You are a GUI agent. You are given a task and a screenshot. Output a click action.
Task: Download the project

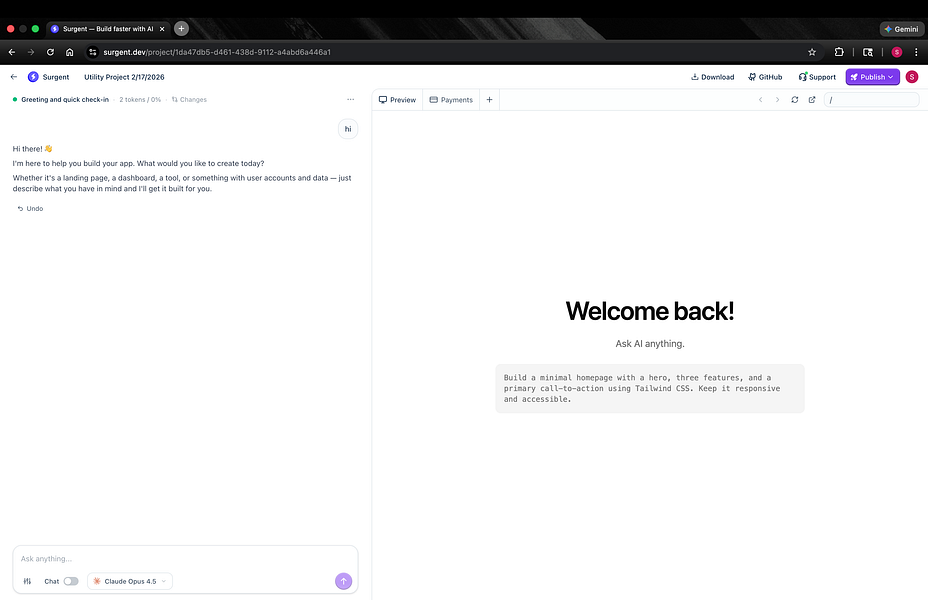click(713, 77)
